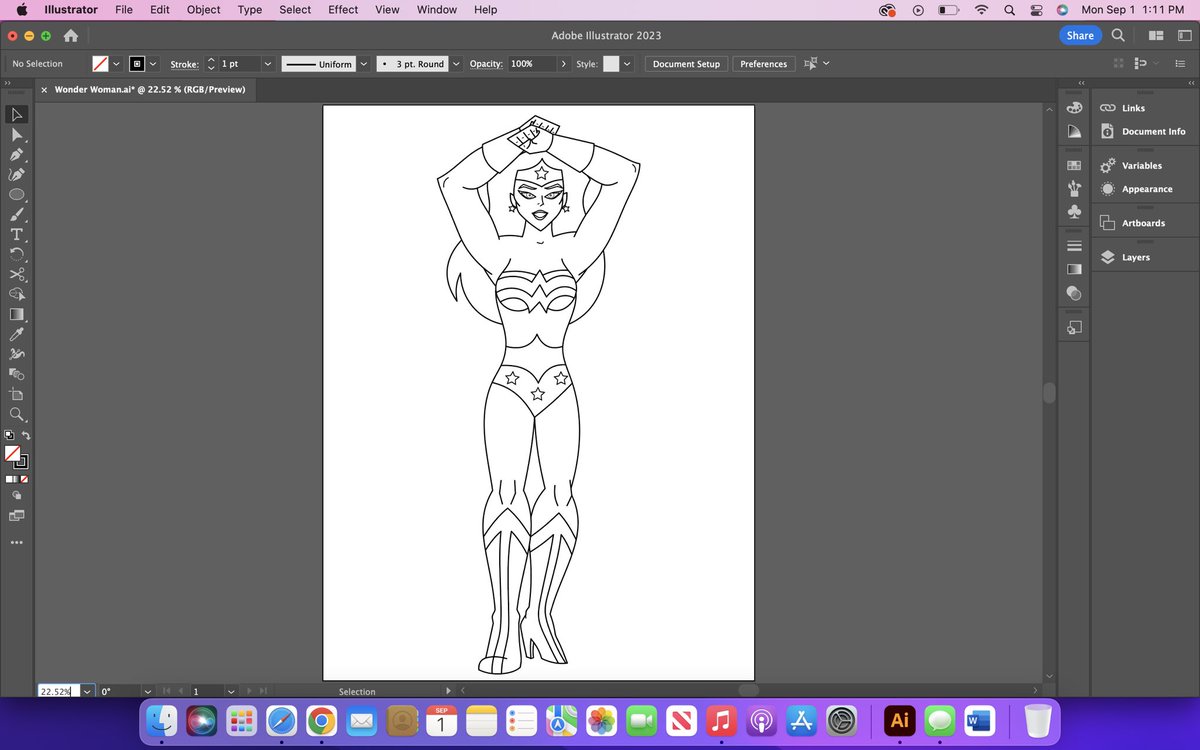Swap fill and stroke colors
Viewport: 1200px width, 750px height.
26,435
